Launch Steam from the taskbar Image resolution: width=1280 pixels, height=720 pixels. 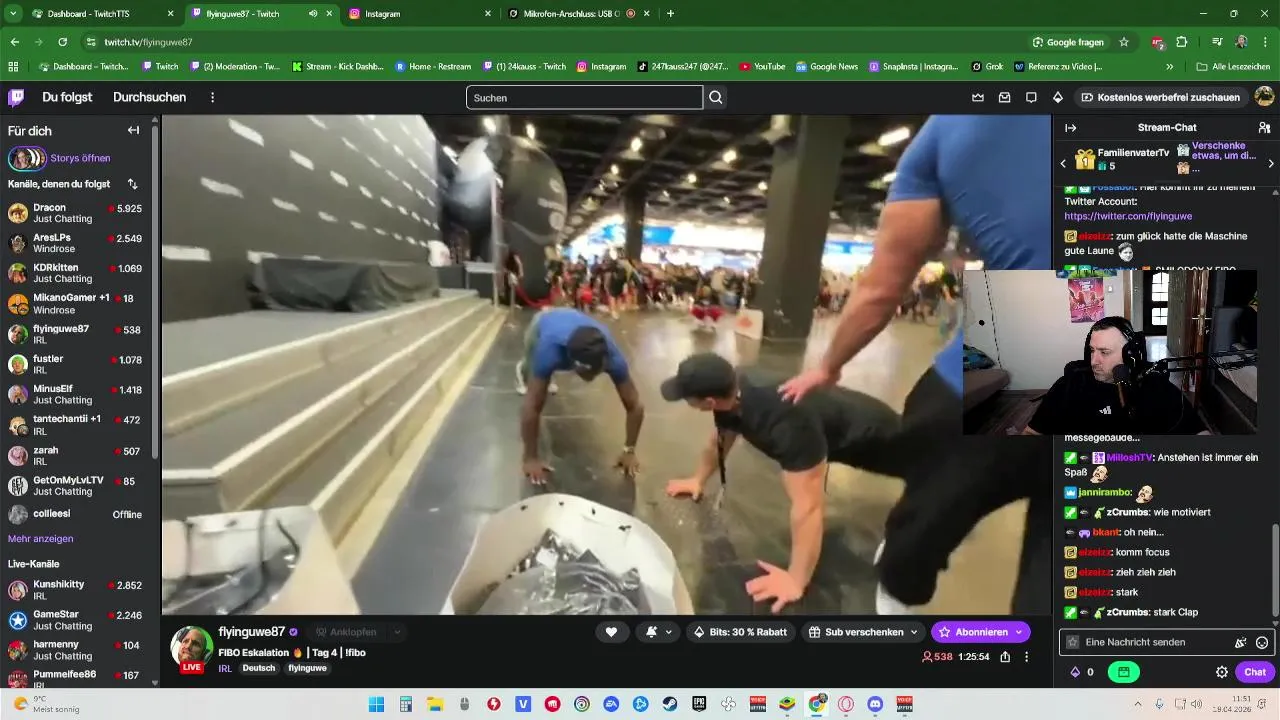[670, 704]
